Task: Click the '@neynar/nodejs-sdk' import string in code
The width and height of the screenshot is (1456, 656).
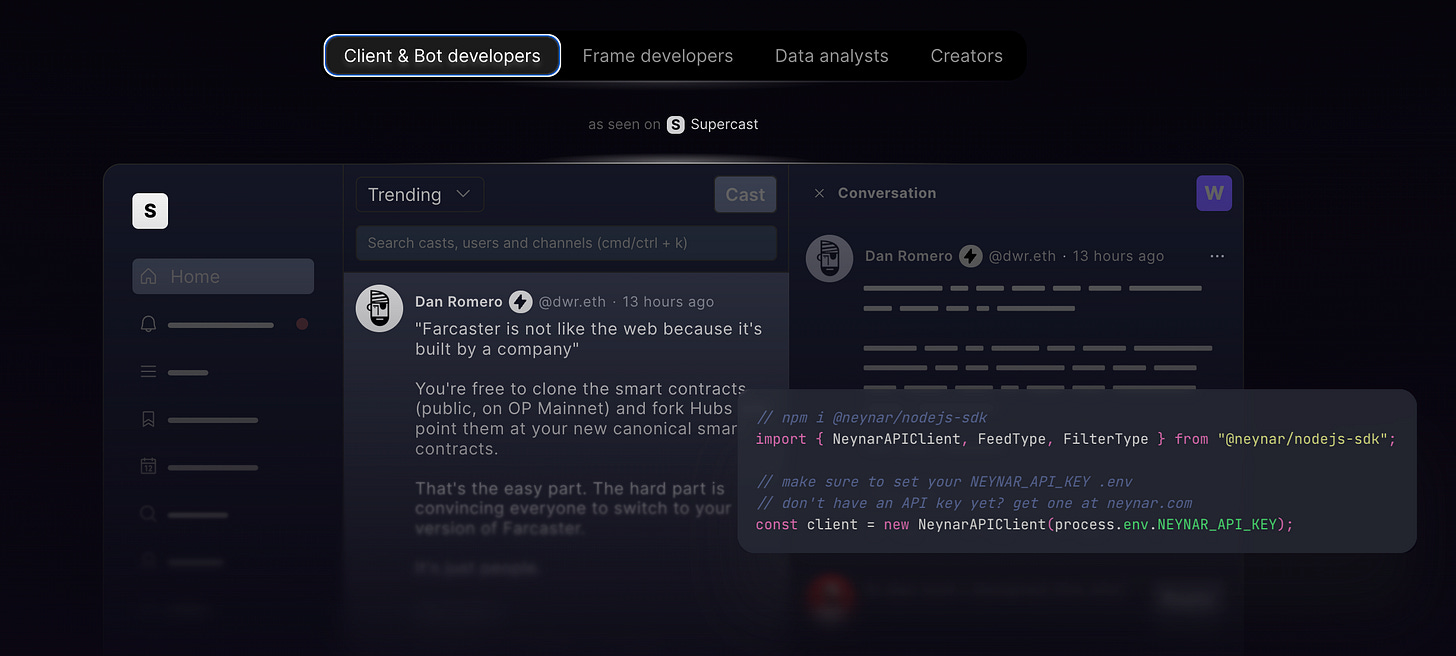Action: [x=1303, y=439]
